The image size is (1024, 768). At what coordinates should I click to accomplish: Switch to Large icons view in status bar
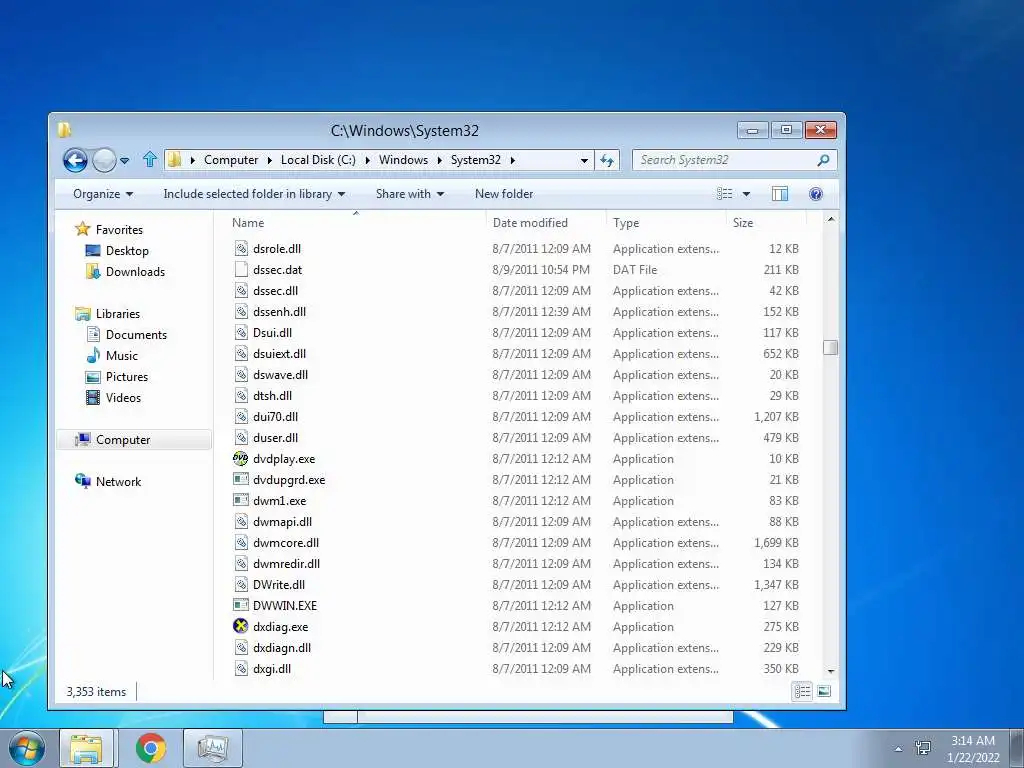[x=824, y=691]
